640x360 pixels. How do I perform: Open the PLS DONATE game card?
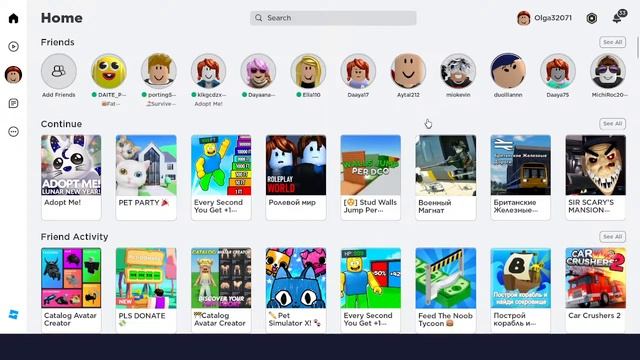tap(146, 290)
